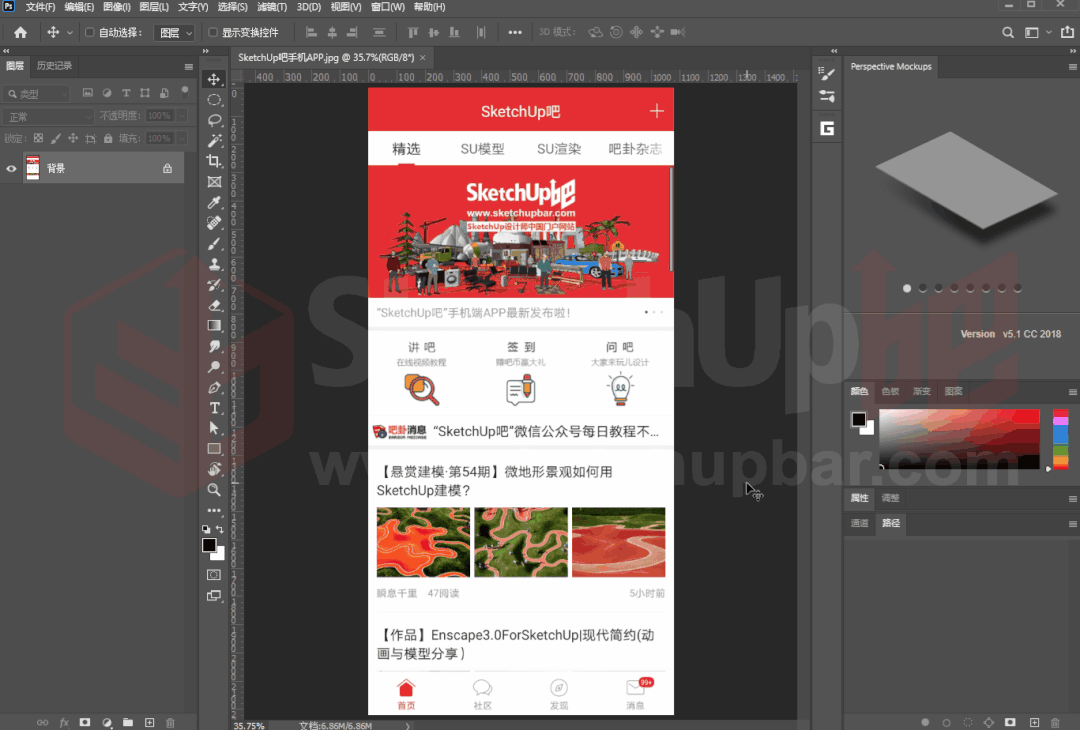Click the hue slider in the Color panel
The image size is (1080, 730).
click(x=1061, y=439)
